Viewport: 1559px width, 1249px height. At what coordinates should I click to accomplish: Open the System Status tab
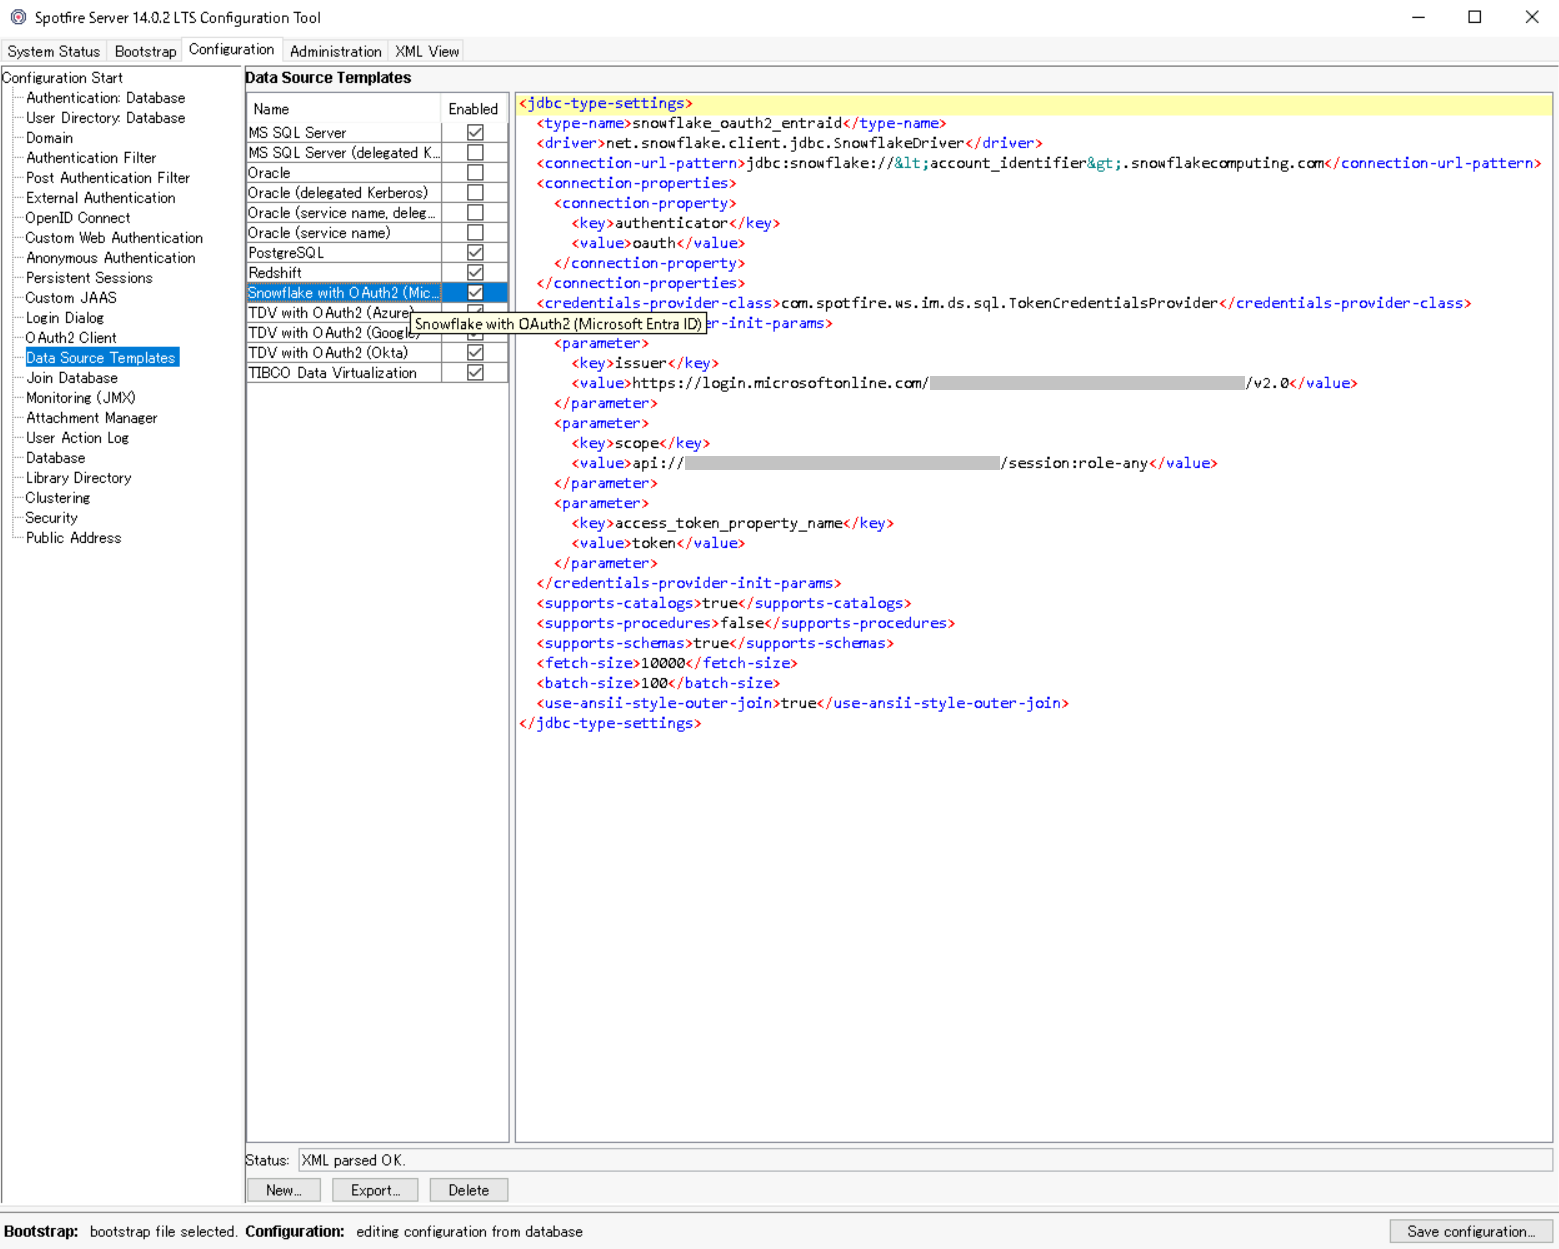[54, 51]
